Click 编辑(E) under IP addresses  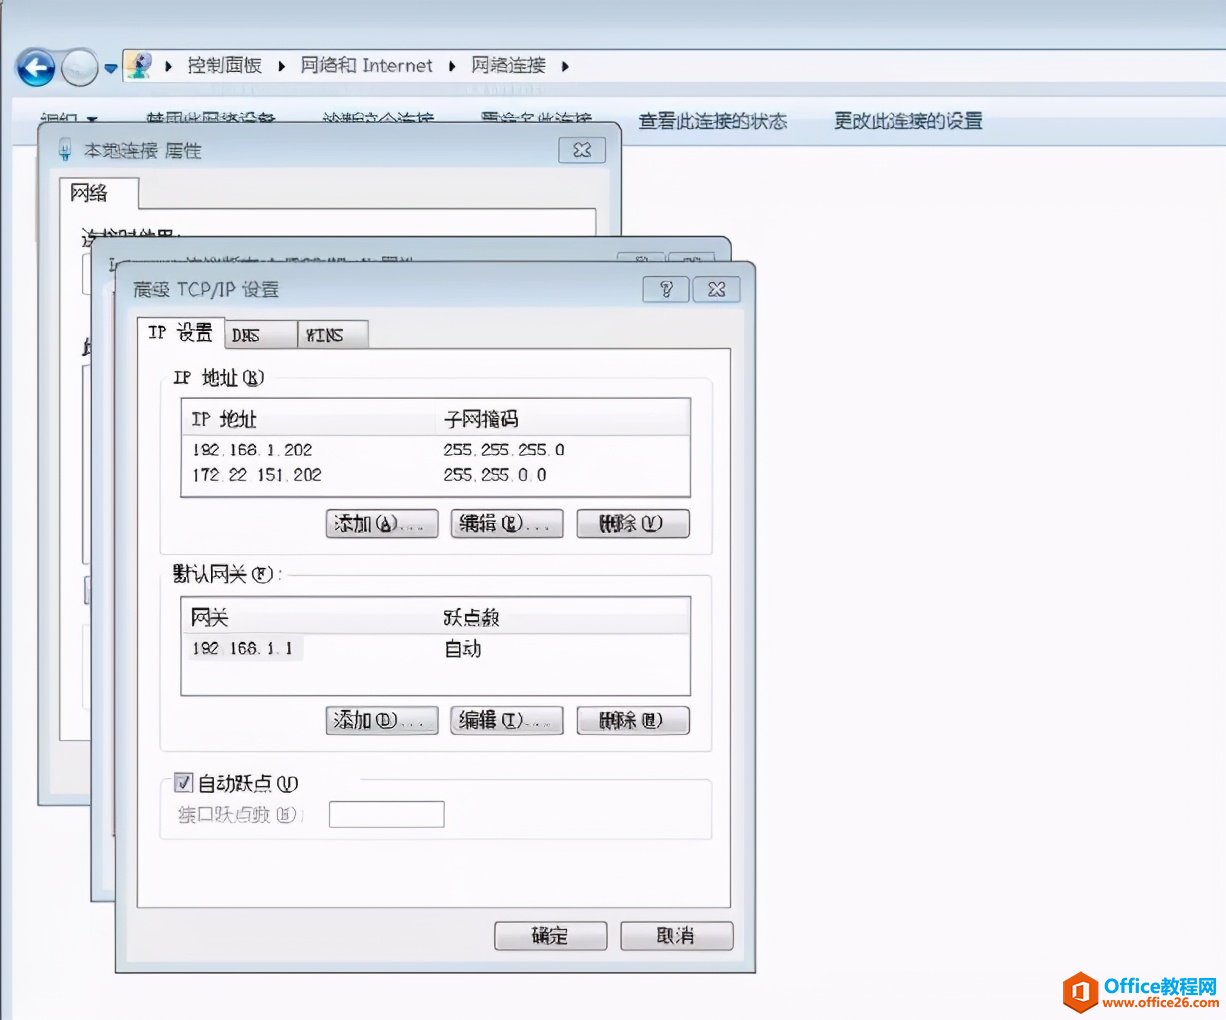(507, 524)
